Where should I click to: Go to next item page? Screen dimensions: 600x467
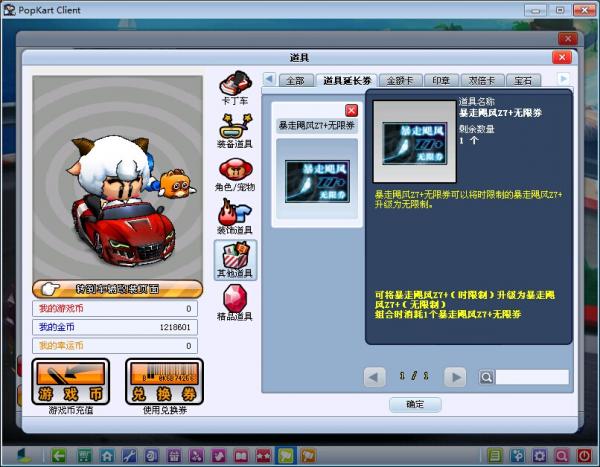coord(455,377)
